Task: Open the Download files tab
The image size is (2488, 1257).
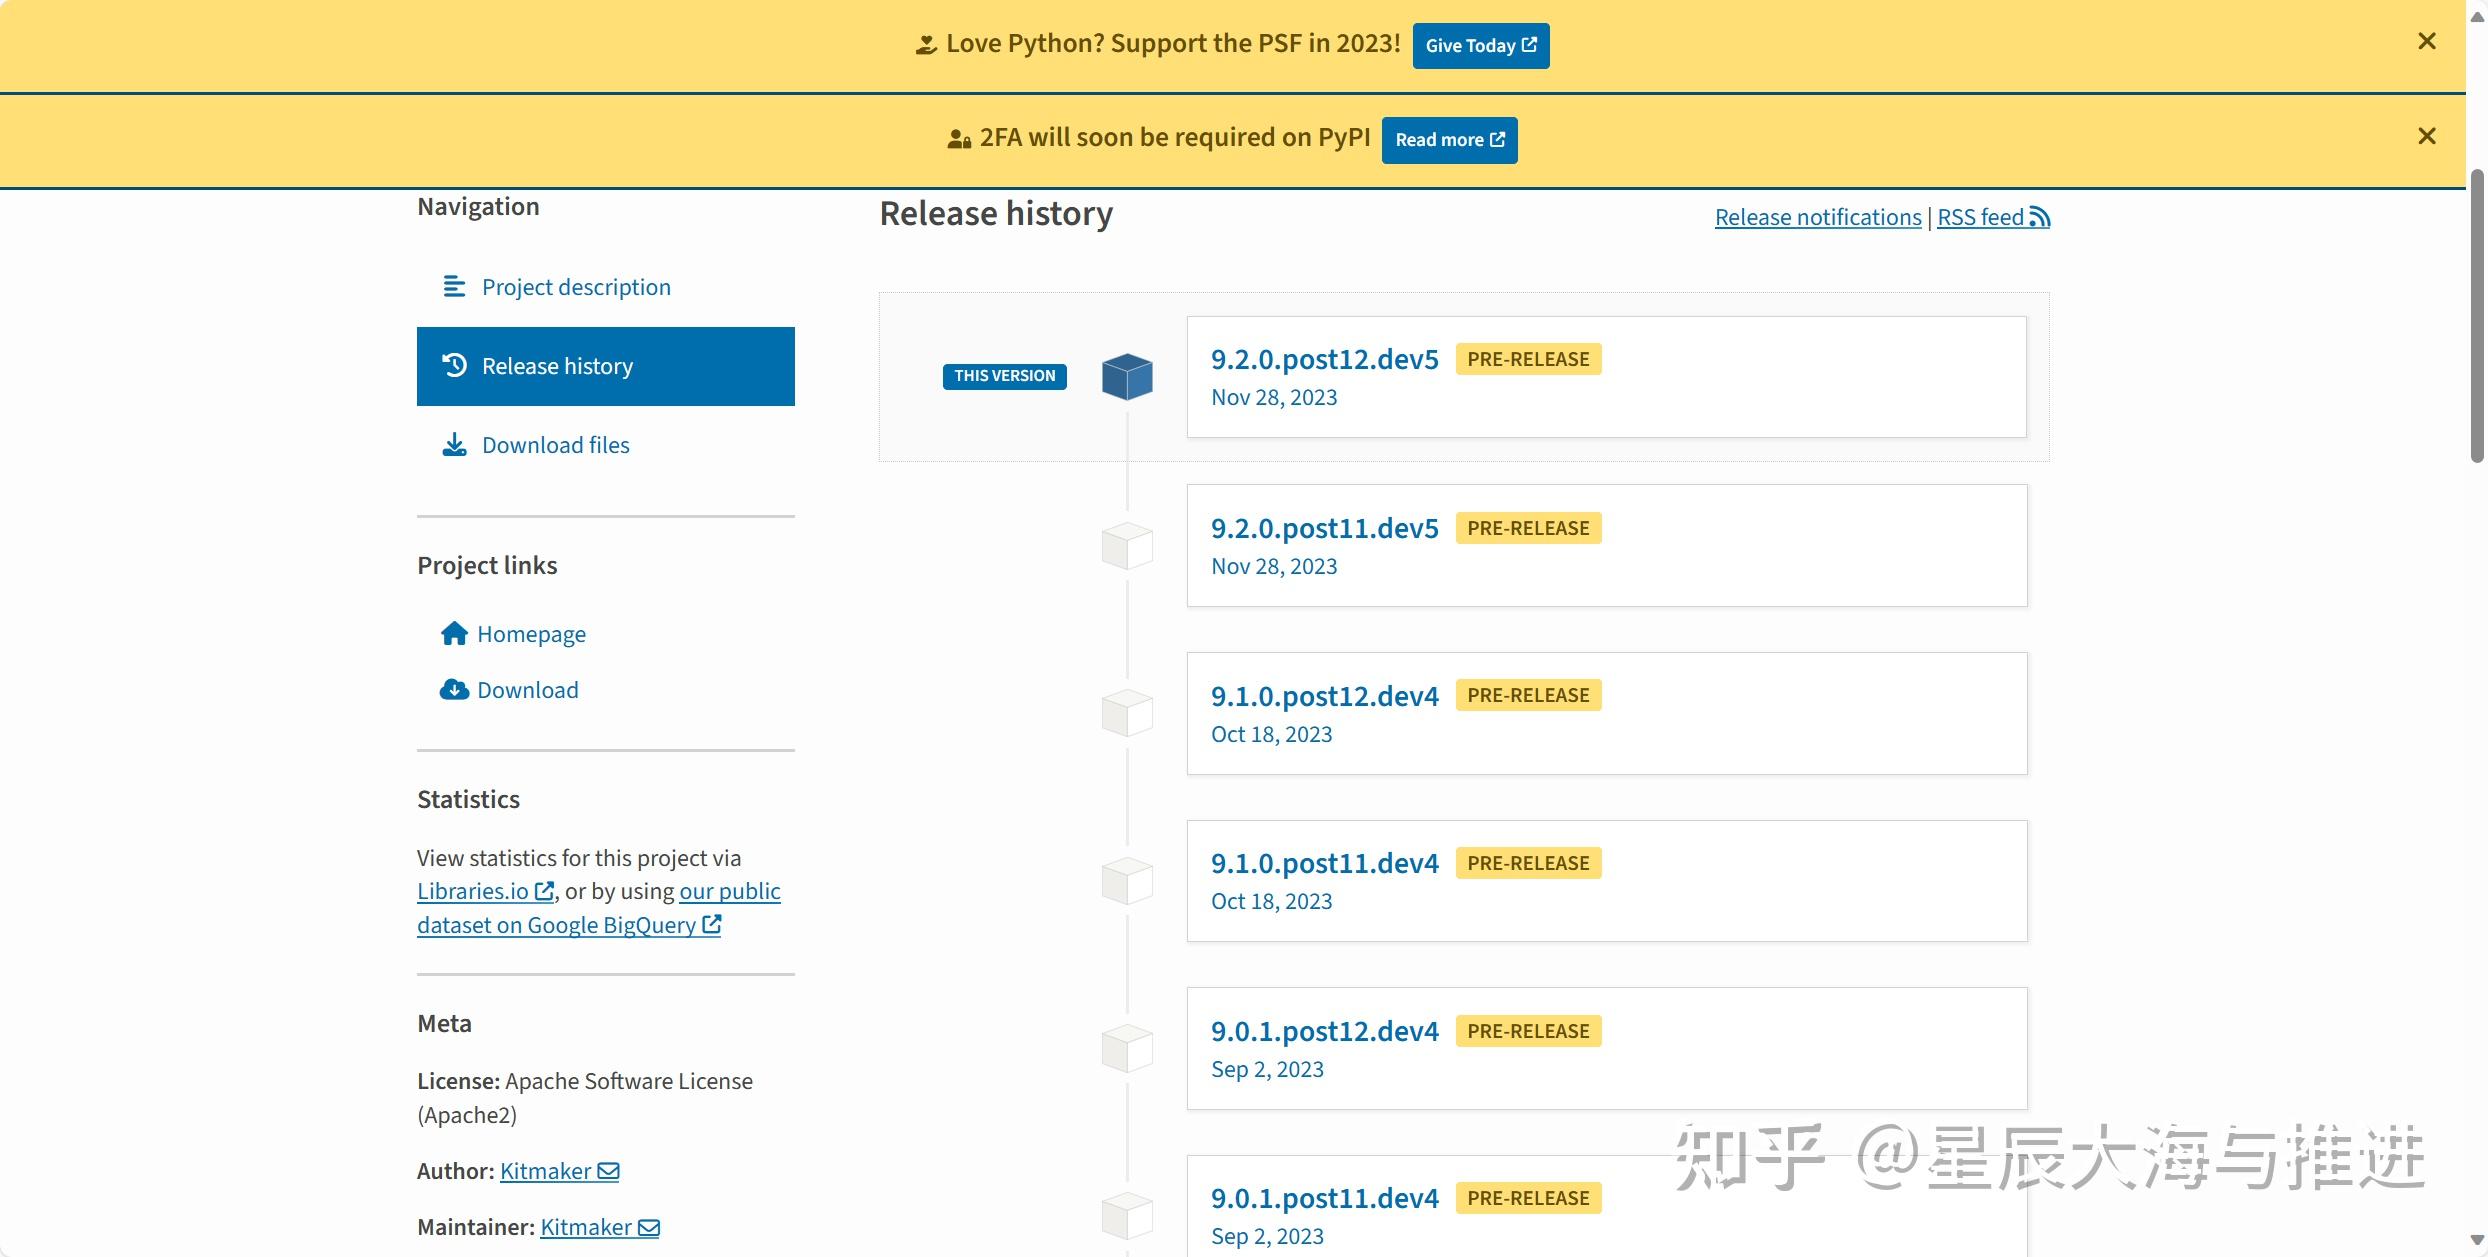Action: pyautogui.click(x=555, y=445)
